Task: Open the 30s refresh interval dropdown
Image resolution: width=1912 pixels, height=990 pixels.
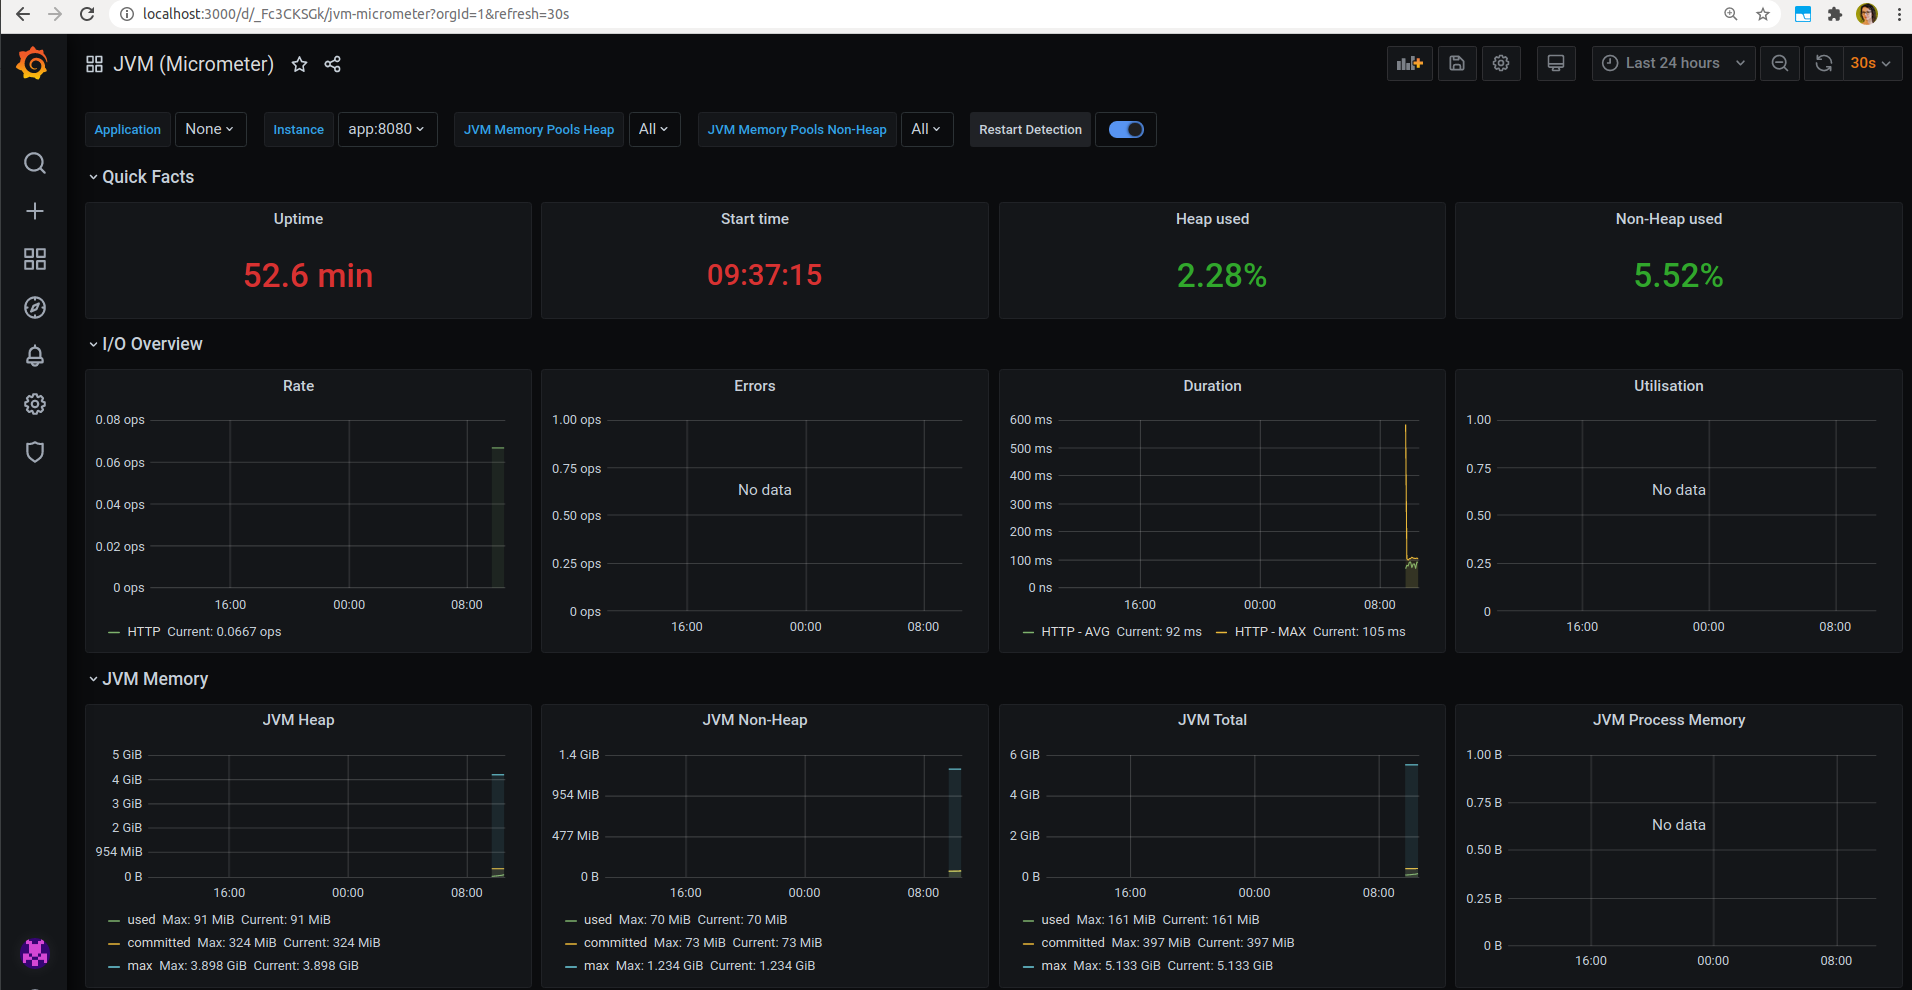Action: click(1871, 63)
